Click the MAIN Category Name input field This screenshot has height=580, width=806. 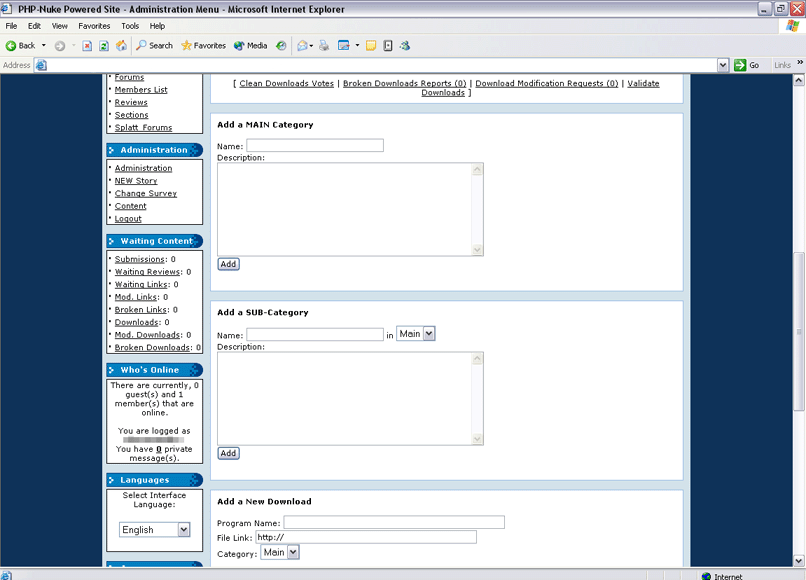tap(315, 146)
